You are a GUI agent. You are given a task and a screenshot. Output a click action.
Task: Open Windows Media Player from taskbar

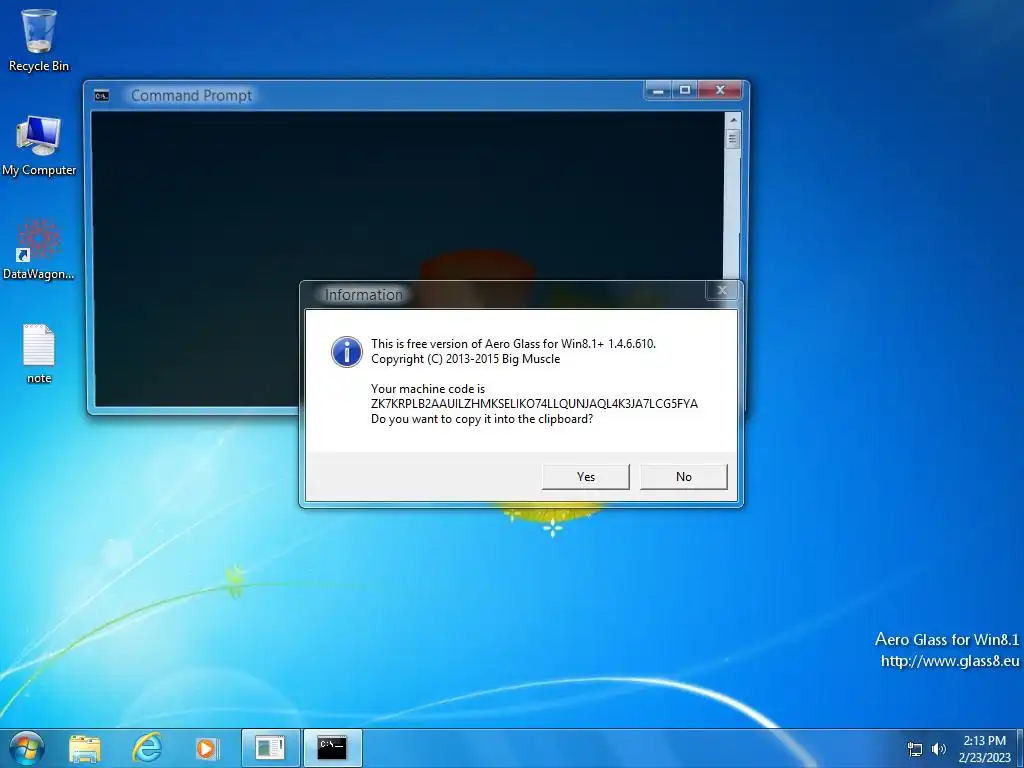pyautogui.click(x=208, y=748)
